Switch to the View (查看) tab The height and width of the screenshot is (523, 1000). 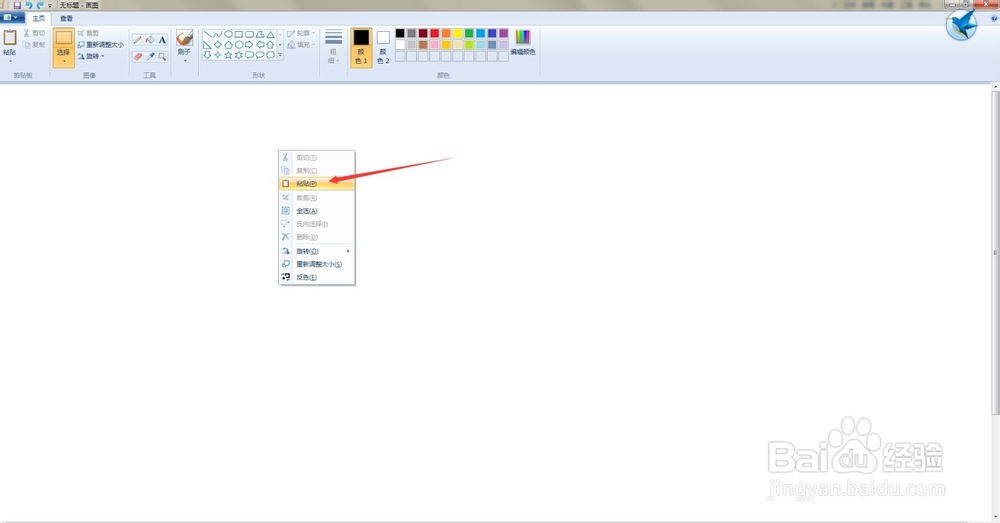pyautogui.click(x=66, y=18)
